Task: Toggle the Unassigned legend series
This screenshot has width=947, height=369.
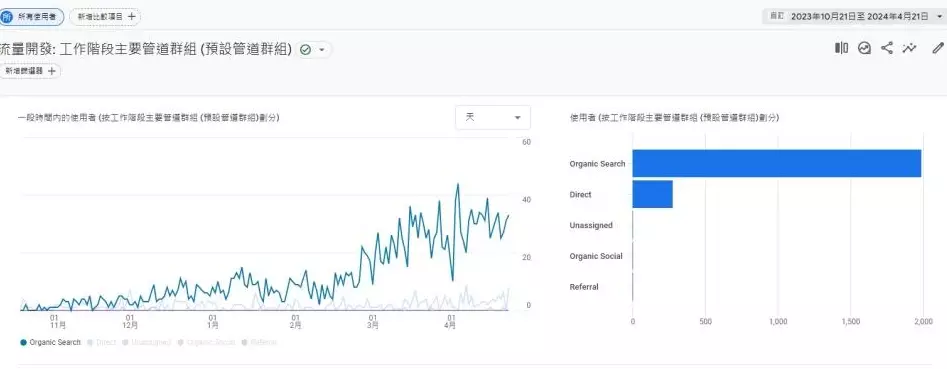Action: click(x=147, y=342)
